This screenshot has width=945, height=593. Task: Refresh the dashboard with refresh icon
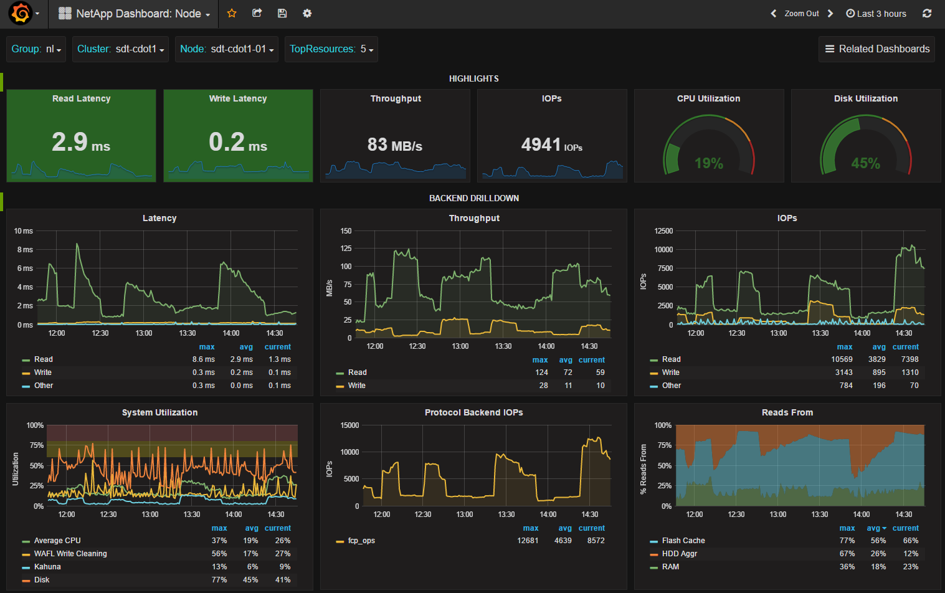tap(927, 14)
